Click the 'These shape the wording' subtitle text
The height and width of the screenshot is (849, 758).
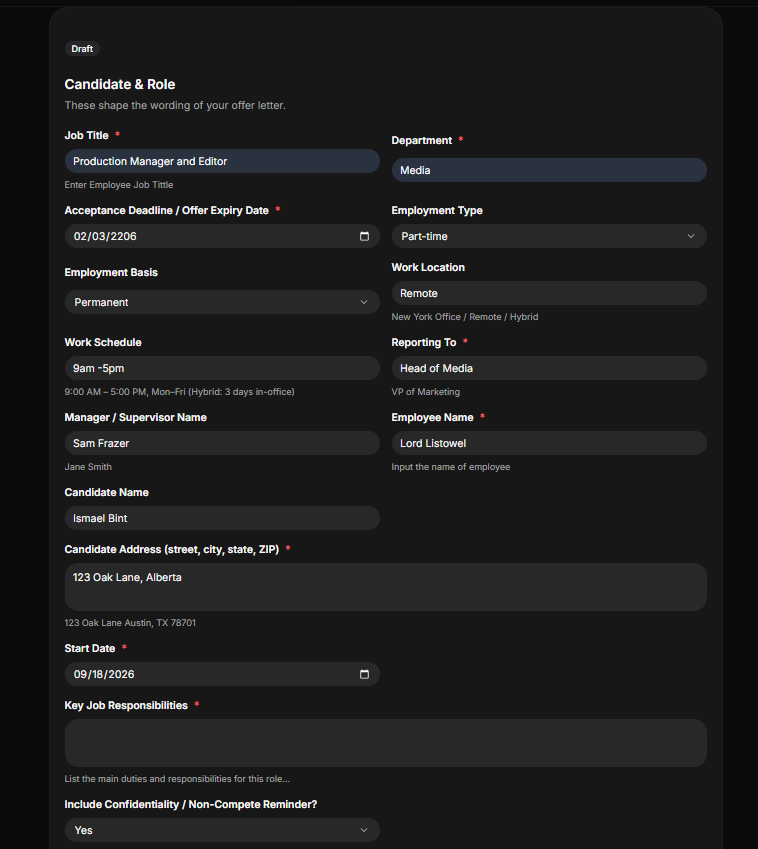(x=175, y=106)
